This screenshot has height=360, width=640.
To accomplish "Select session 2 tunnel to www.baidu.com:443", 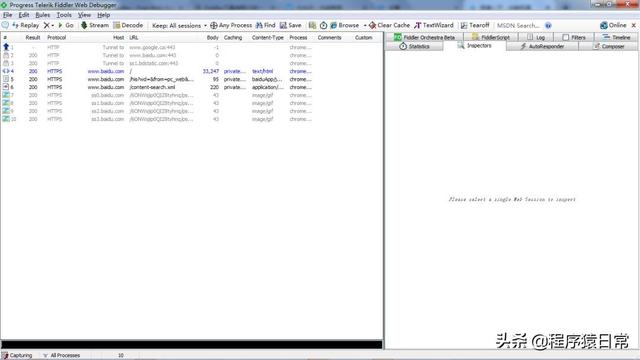I will [191, 55].
